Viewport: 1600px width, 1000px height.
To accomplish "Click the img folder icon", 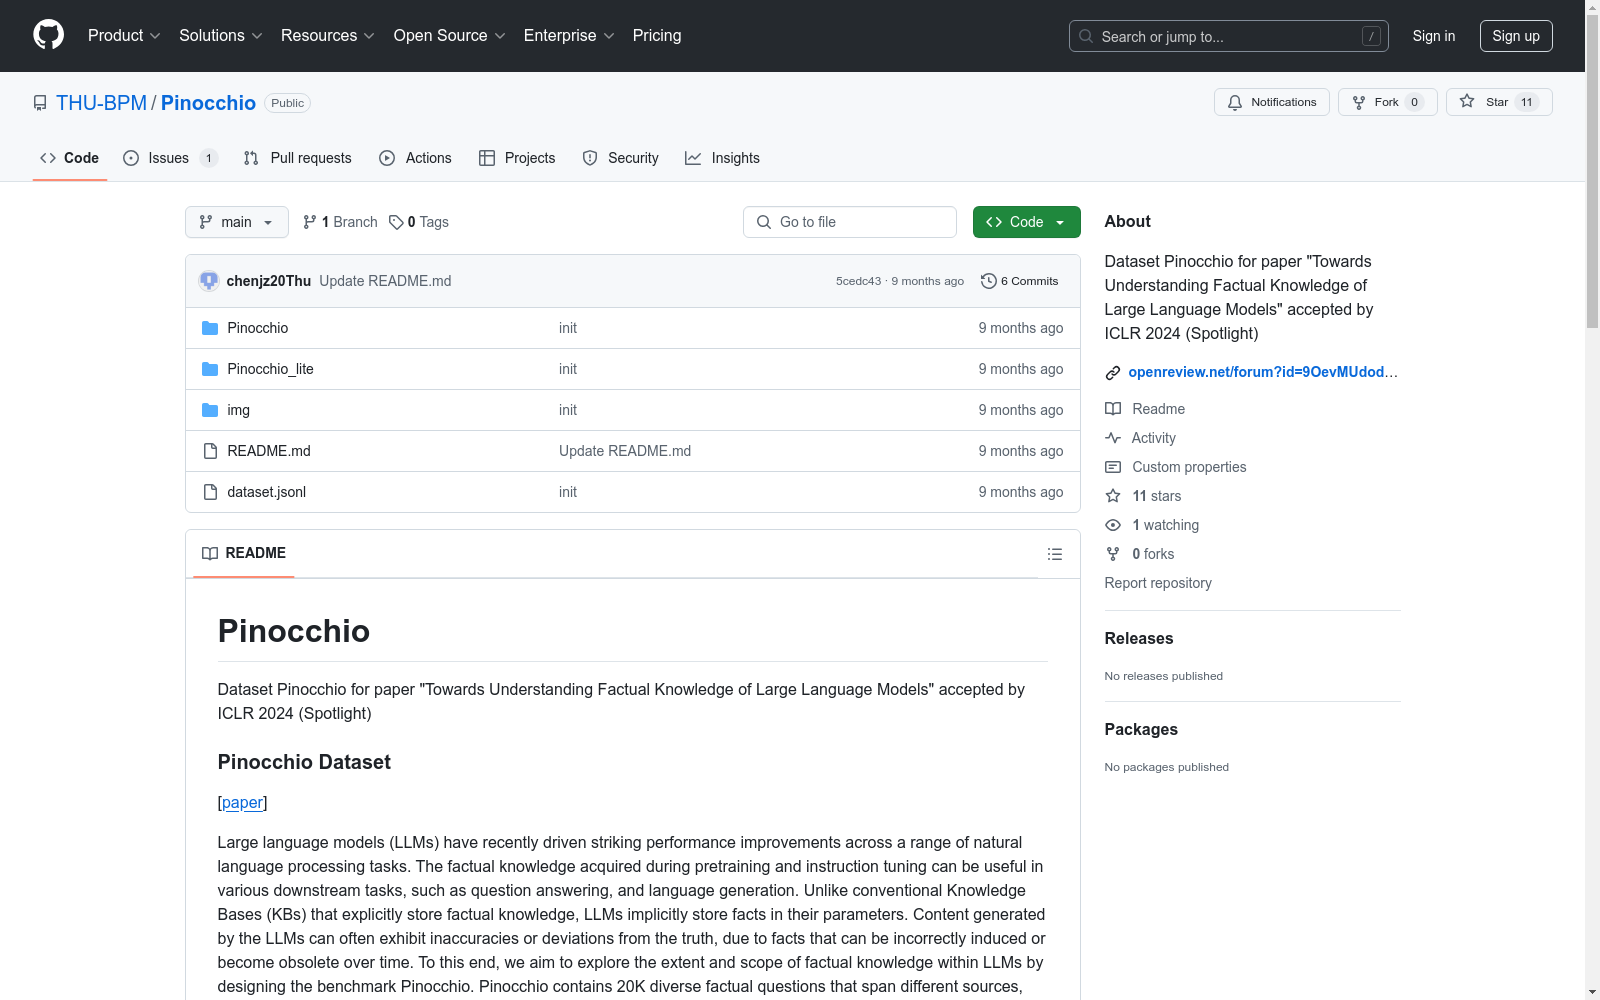I will [x=210, y=410].
